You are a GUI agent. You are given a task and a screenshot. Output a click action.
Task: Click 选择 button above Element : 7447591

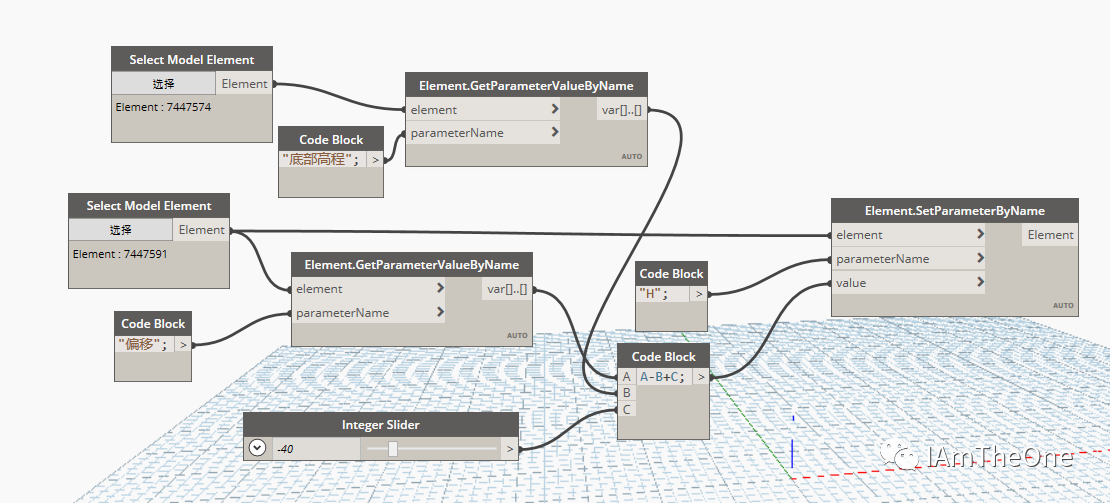[120, 230]
